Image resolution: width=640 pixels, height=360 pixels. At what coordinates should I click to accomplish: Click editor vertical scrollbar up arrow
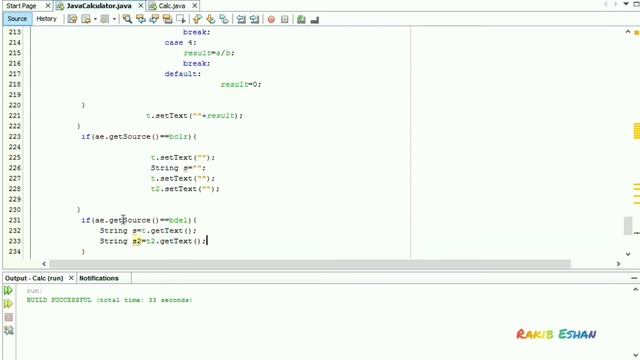click(x=628, y=32)
